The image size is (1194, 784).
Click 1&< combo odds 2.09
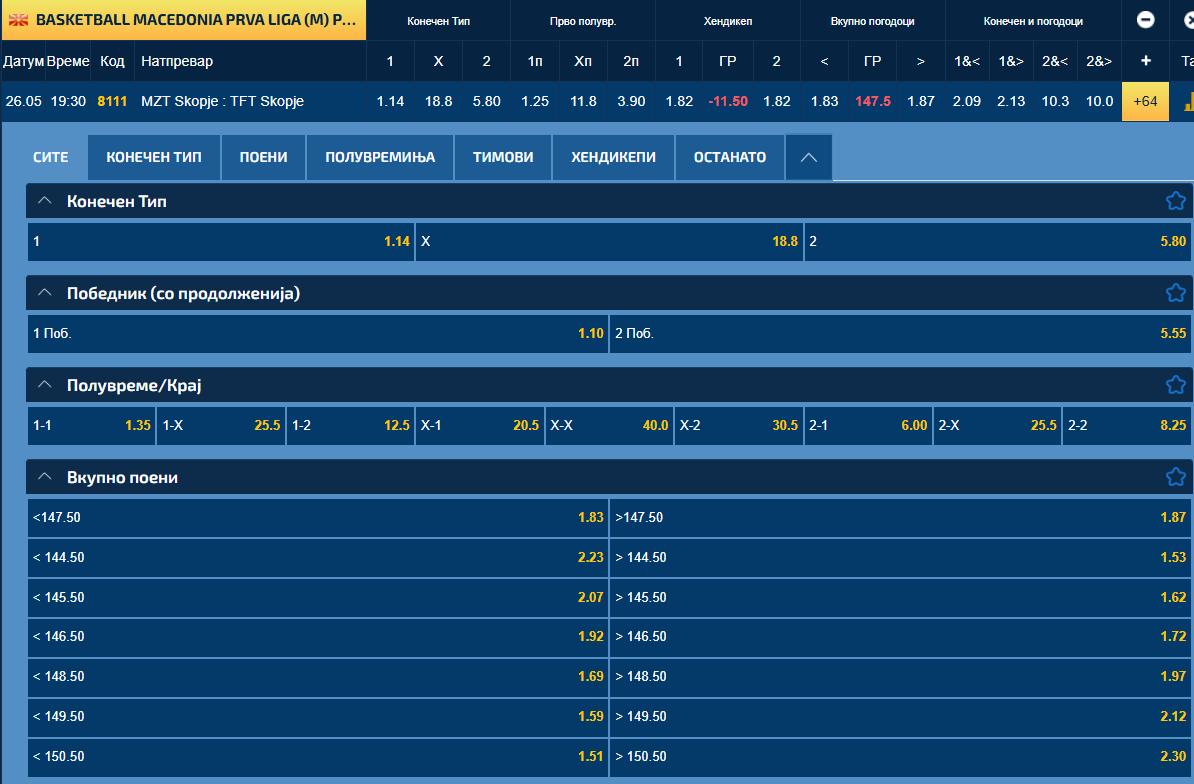[967, 101]
